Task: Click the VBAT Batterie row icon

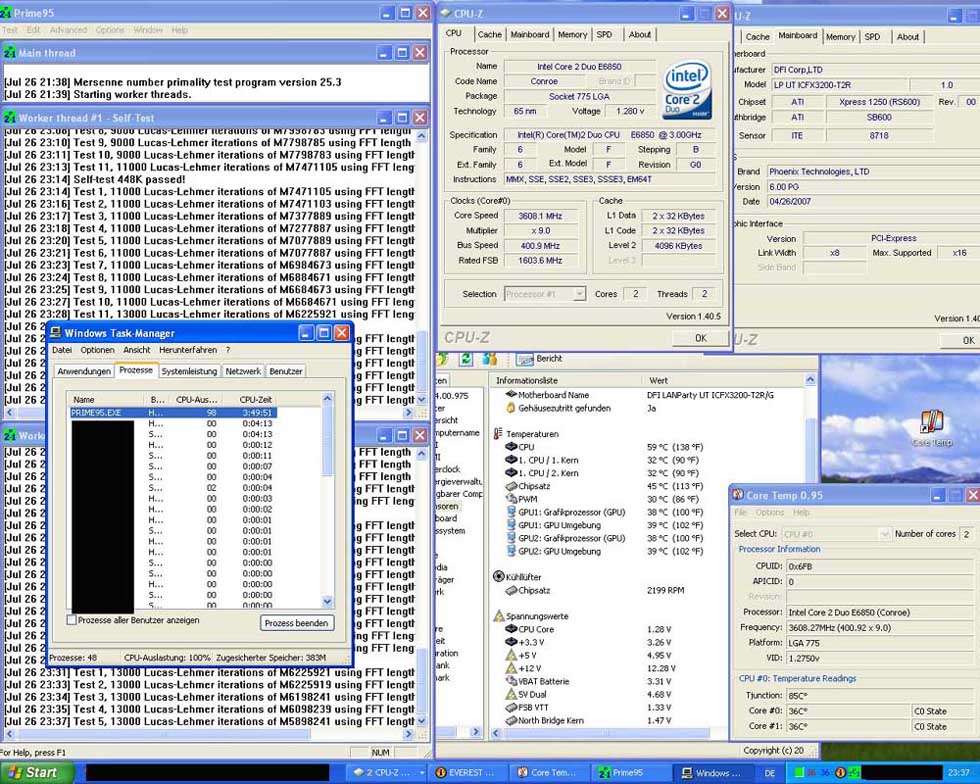Action: [511, 681]
